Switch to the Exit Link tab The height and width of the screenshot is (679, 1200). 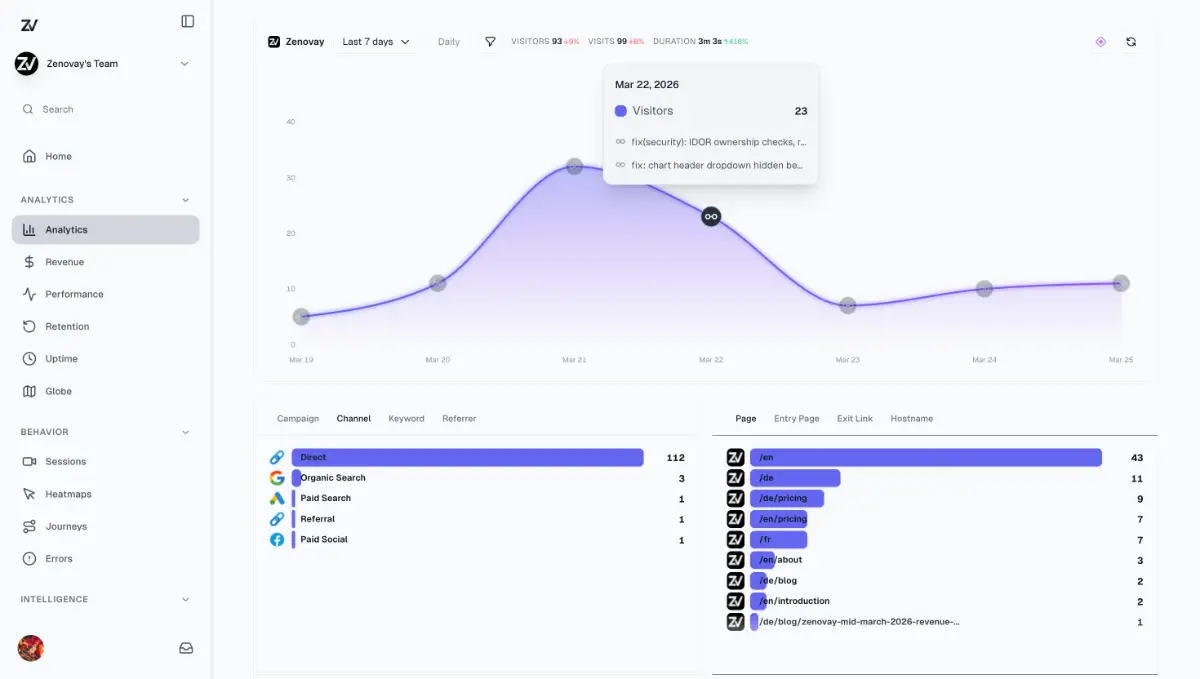point(855,419)
